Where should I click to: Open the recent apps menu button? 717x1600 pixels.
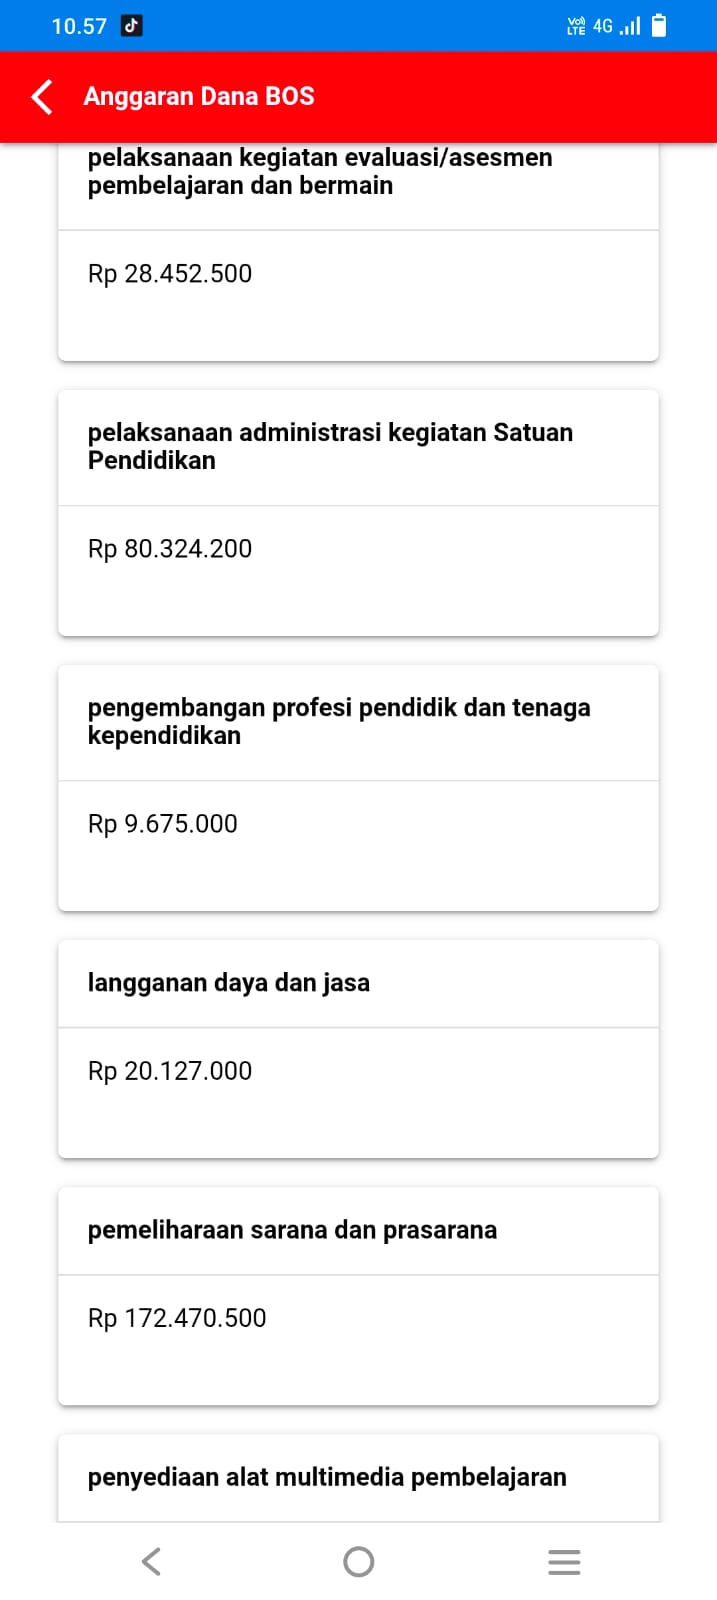point(564,1561)
